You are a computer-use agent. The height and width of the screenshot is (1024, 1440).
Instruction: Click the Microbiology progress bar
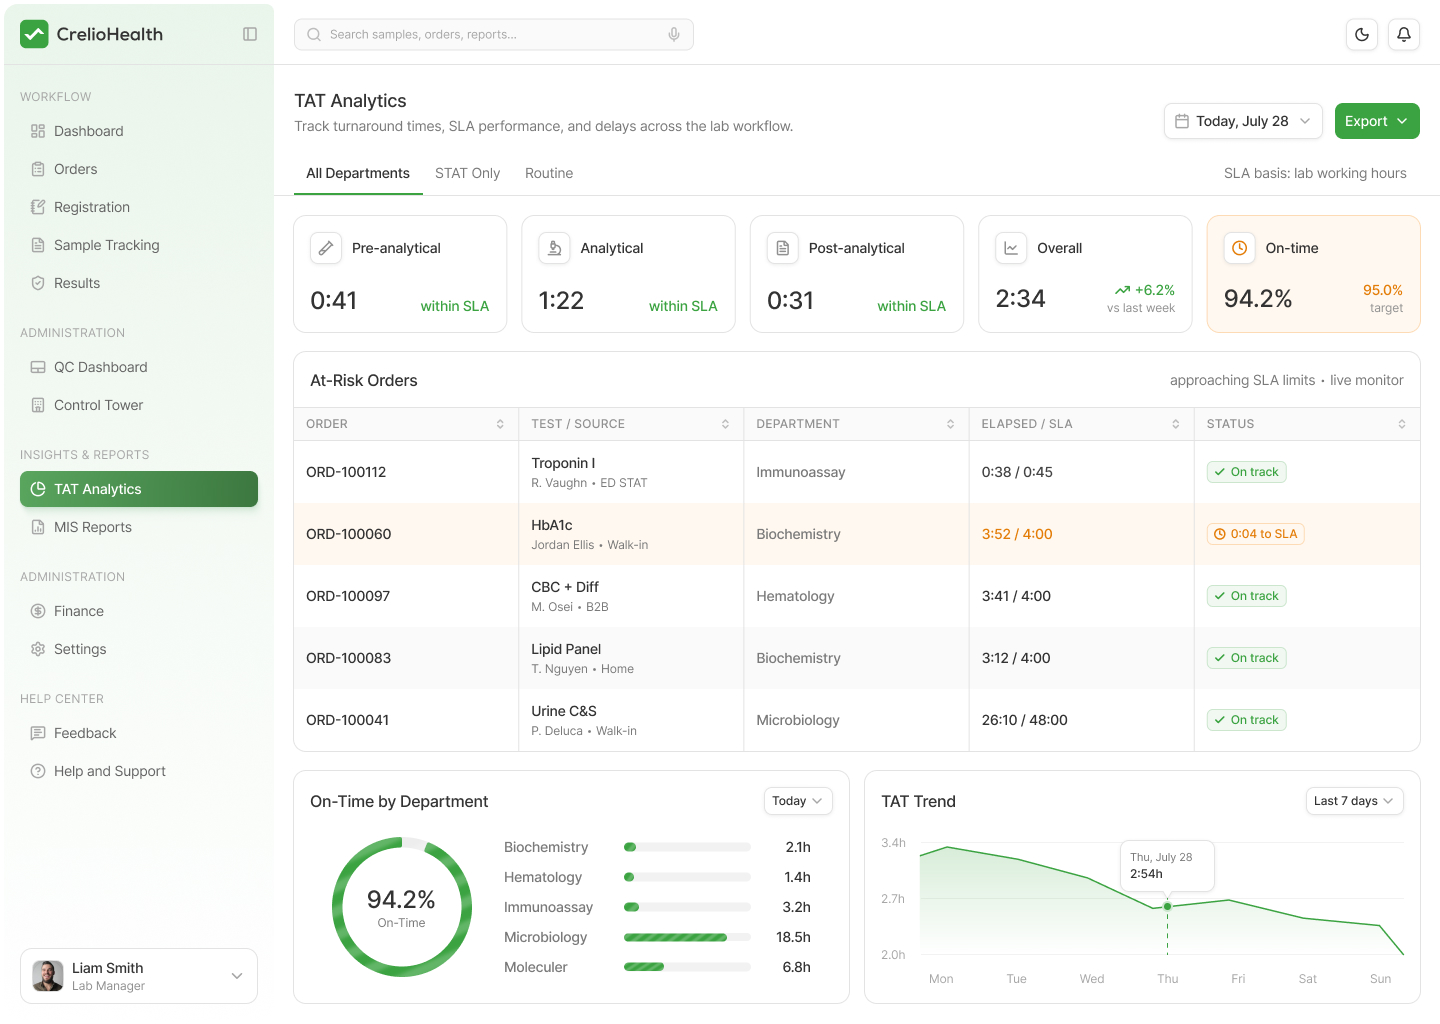pyautogui.click(x=687, y=937)
